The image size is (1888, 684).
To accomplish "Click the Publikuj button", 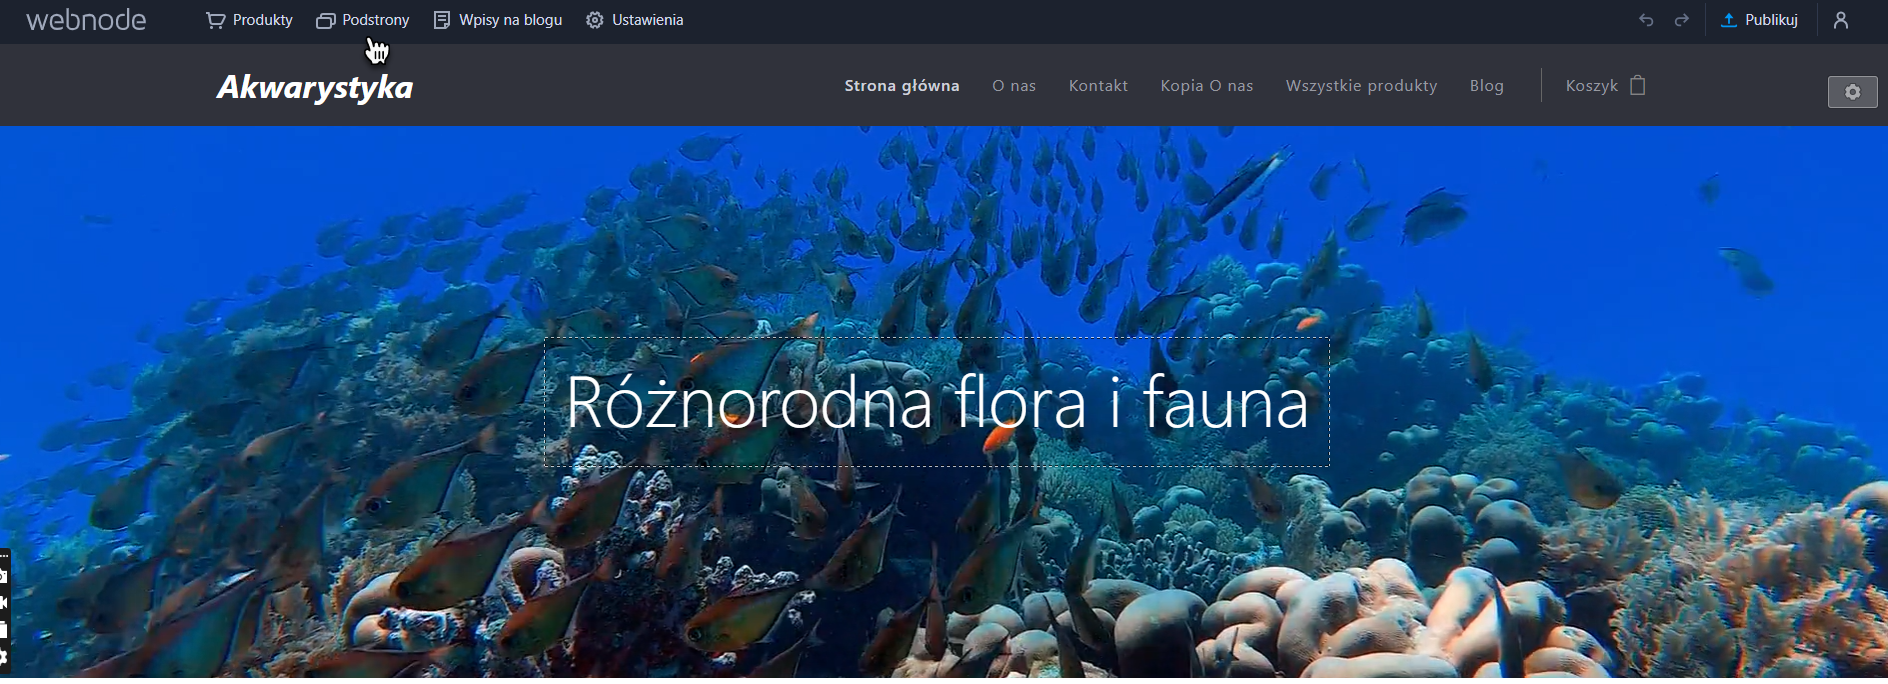I will [1759, 20].
